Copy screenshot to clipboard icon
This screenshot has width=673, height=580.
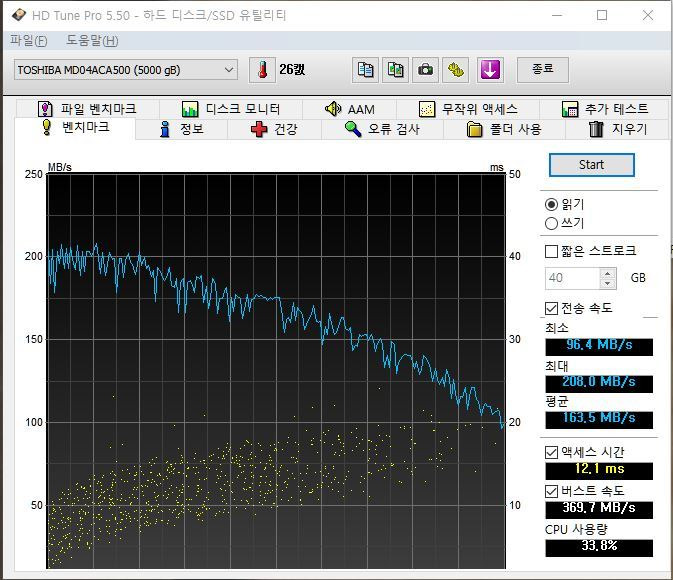point(395,70)
